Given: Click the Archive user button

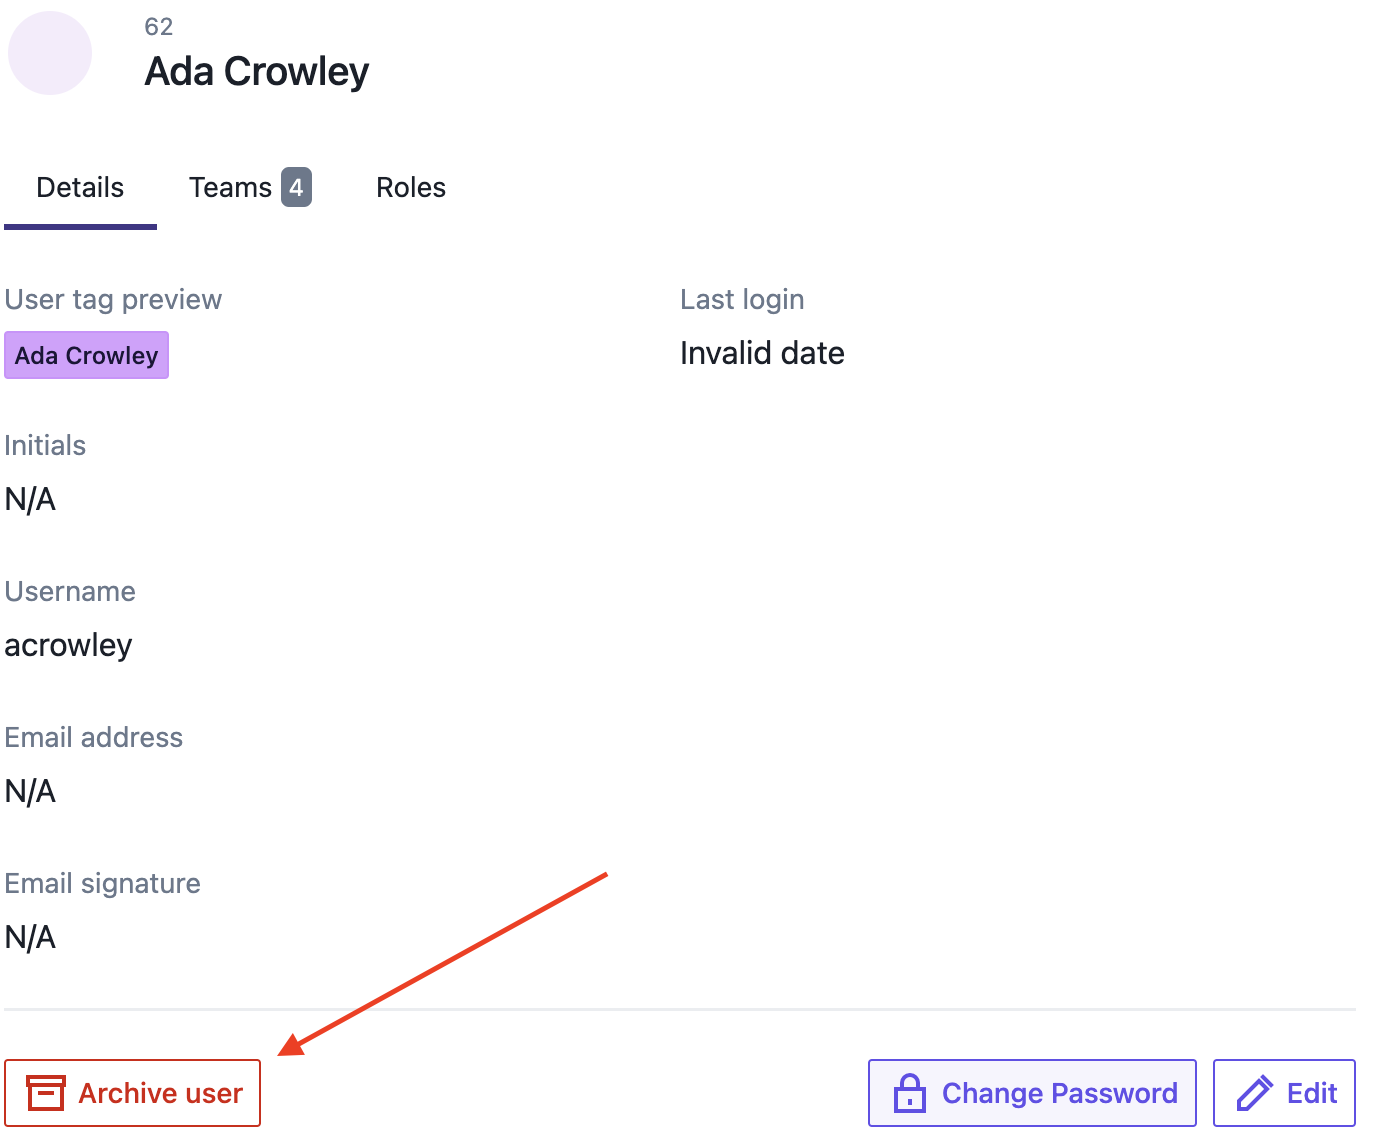Looking at the screenshot, I should click(x=132, y=1093).
